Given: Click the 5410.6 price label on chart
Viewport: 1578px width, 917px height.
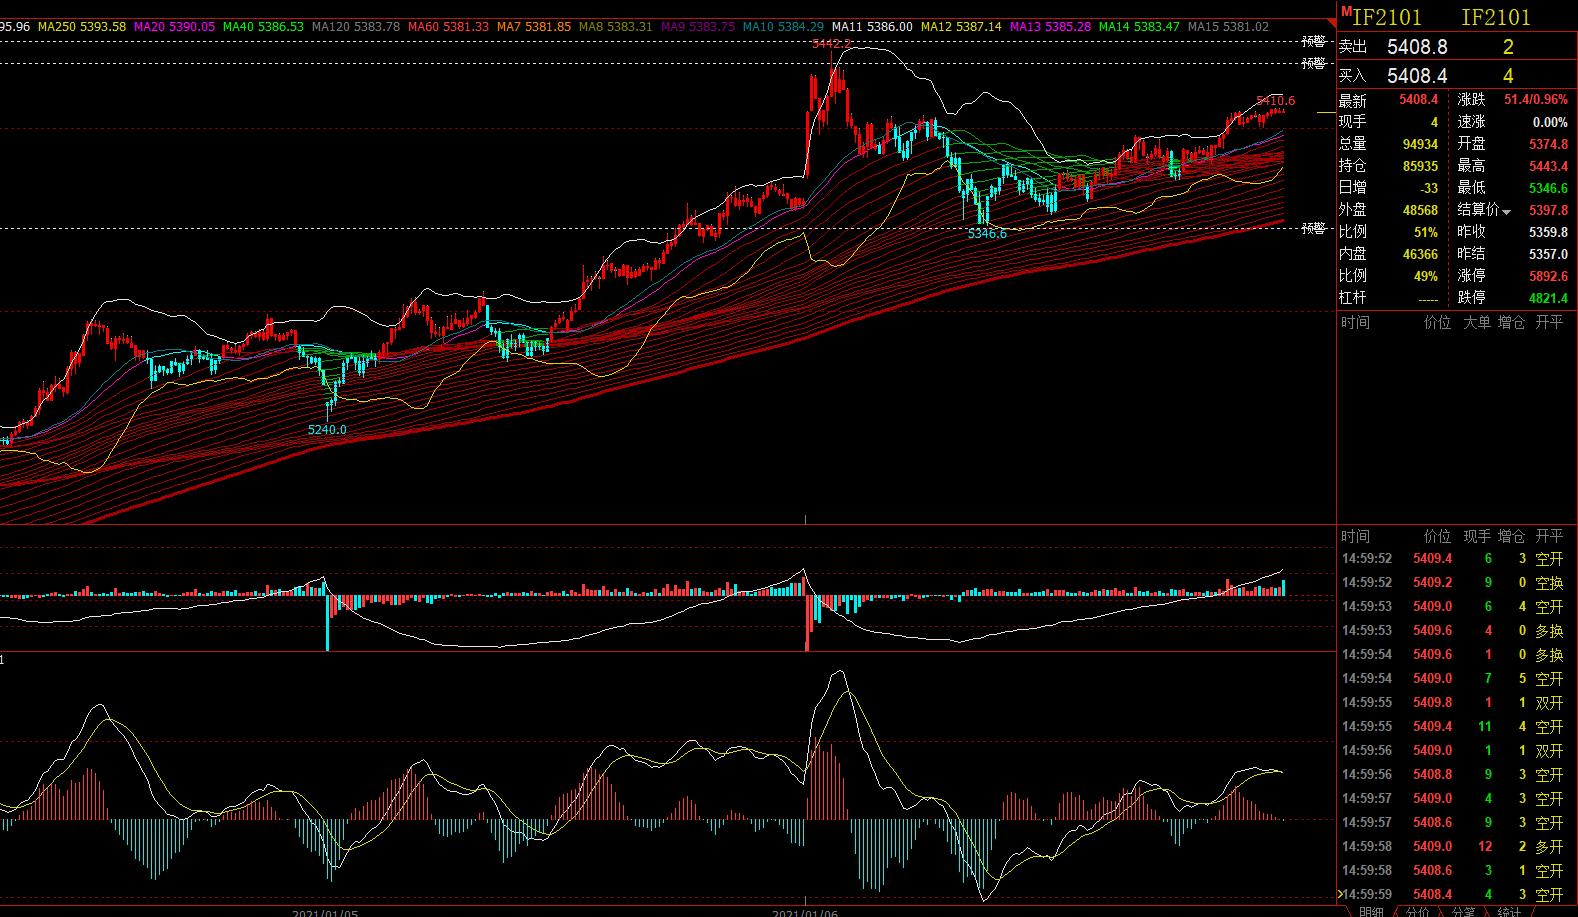Looking at the screenshot, I should point(1275,101).
